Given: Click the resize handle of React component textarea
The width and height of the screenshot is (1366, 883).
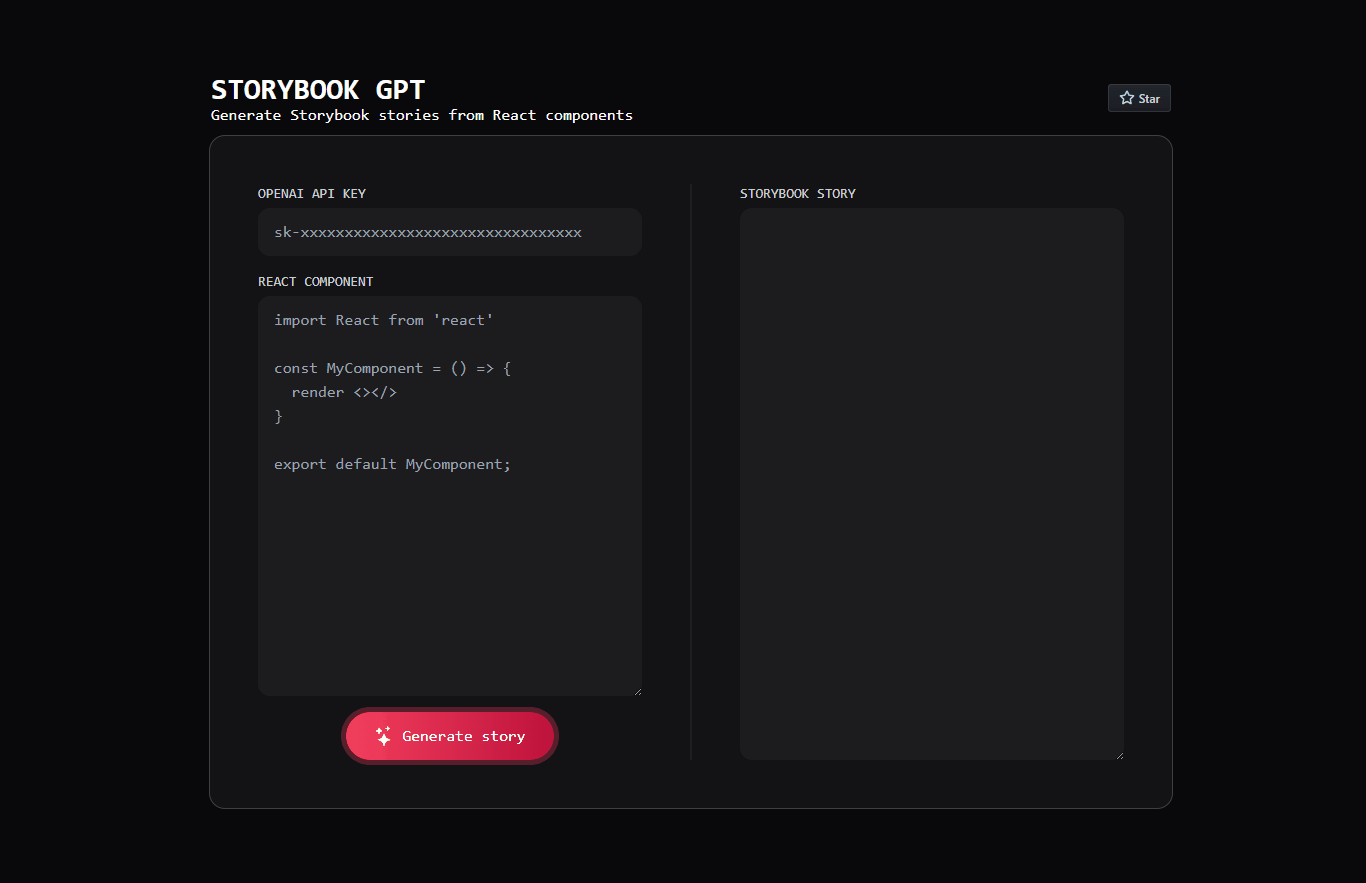Looking at the screenshot, I should [x=636, y=690].
